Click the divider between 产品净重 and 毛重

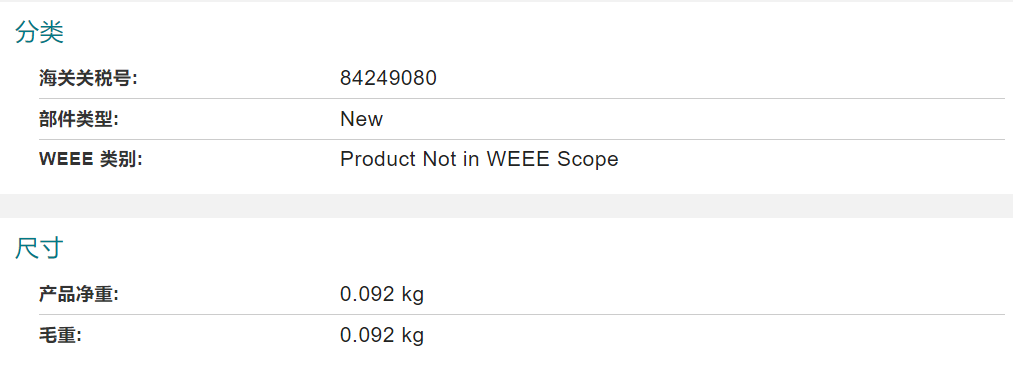[522, 315]
